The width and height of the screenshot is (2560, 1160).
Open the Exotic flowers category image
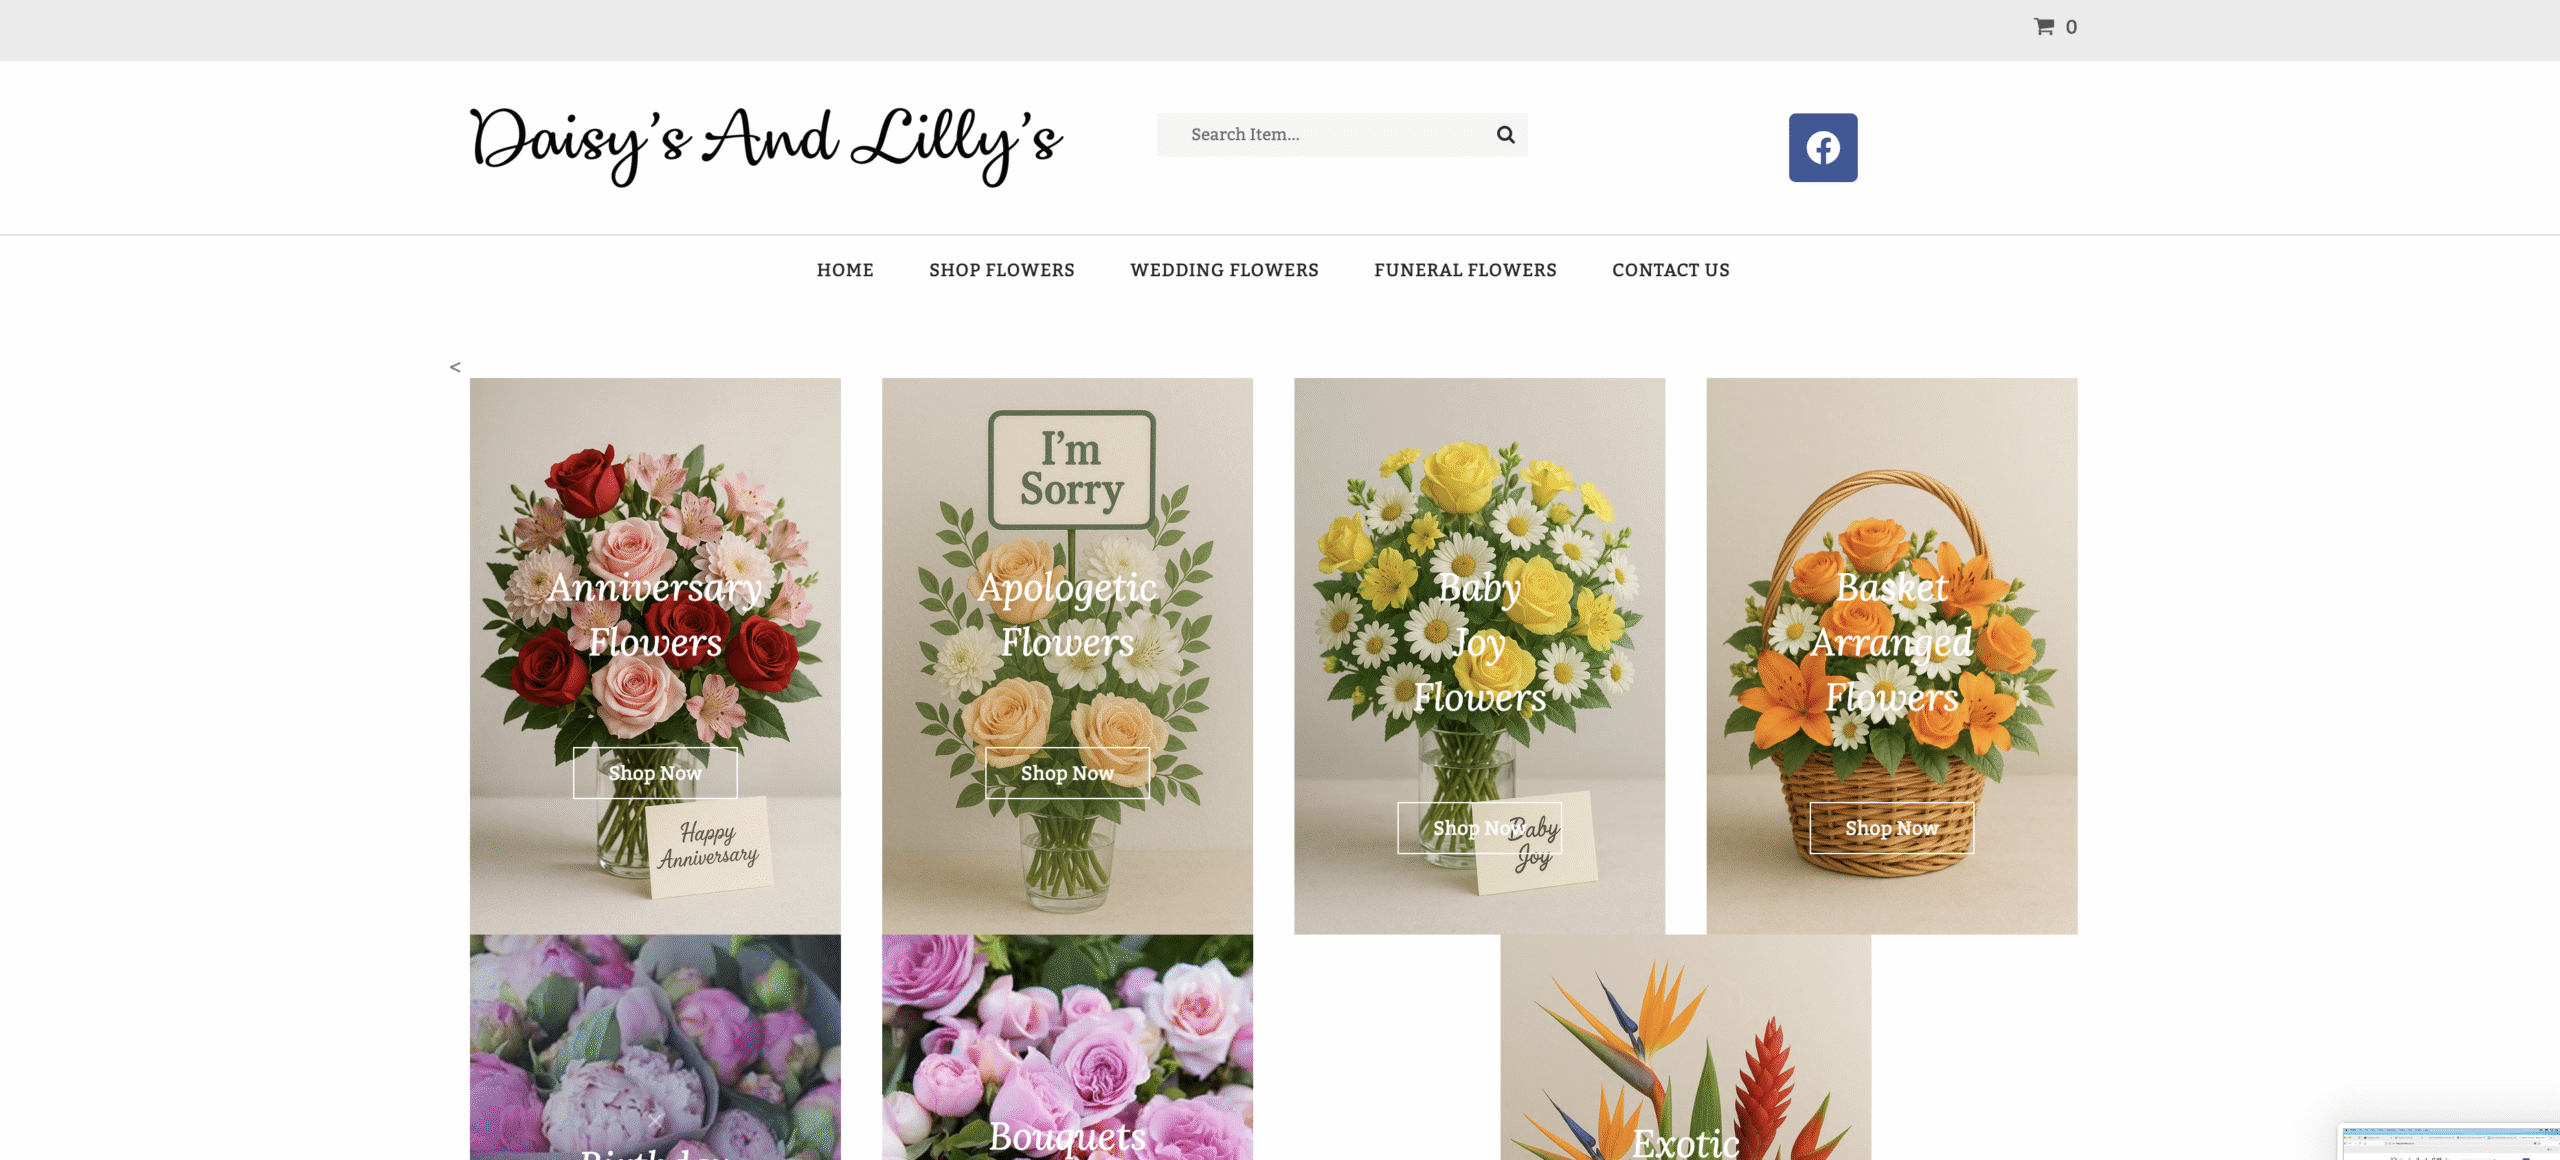(1685, 1047)
